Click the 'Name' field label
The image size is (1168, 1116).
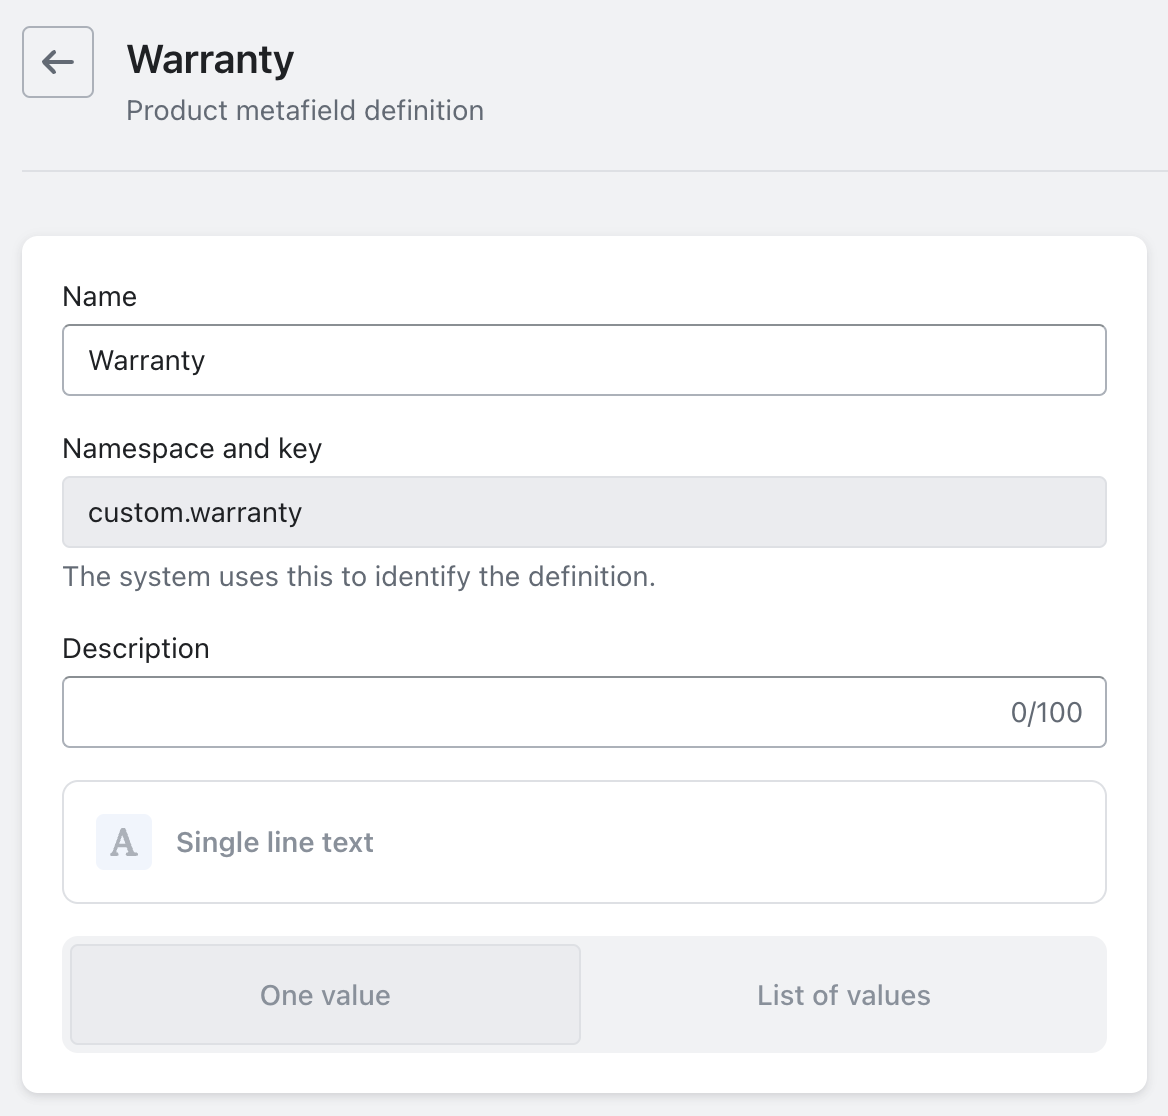[x=99, y=296]
